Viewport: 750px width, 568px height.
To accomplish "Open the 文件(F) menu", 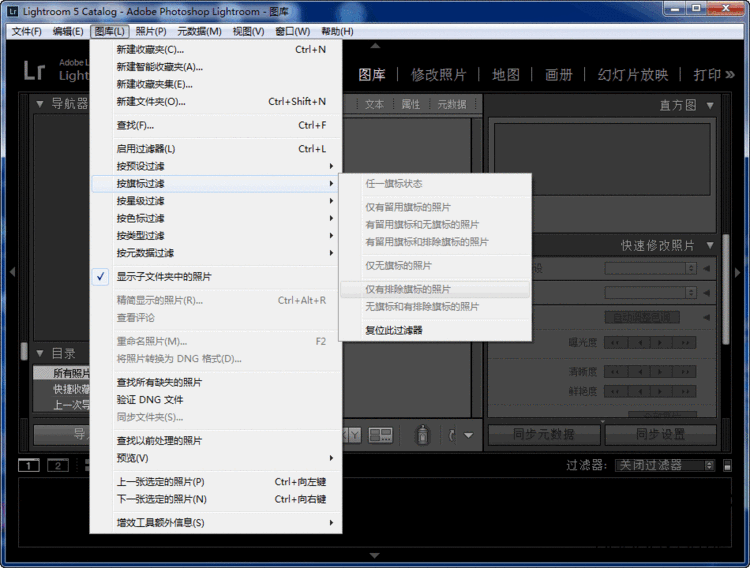I will click(x=27, y=32).
